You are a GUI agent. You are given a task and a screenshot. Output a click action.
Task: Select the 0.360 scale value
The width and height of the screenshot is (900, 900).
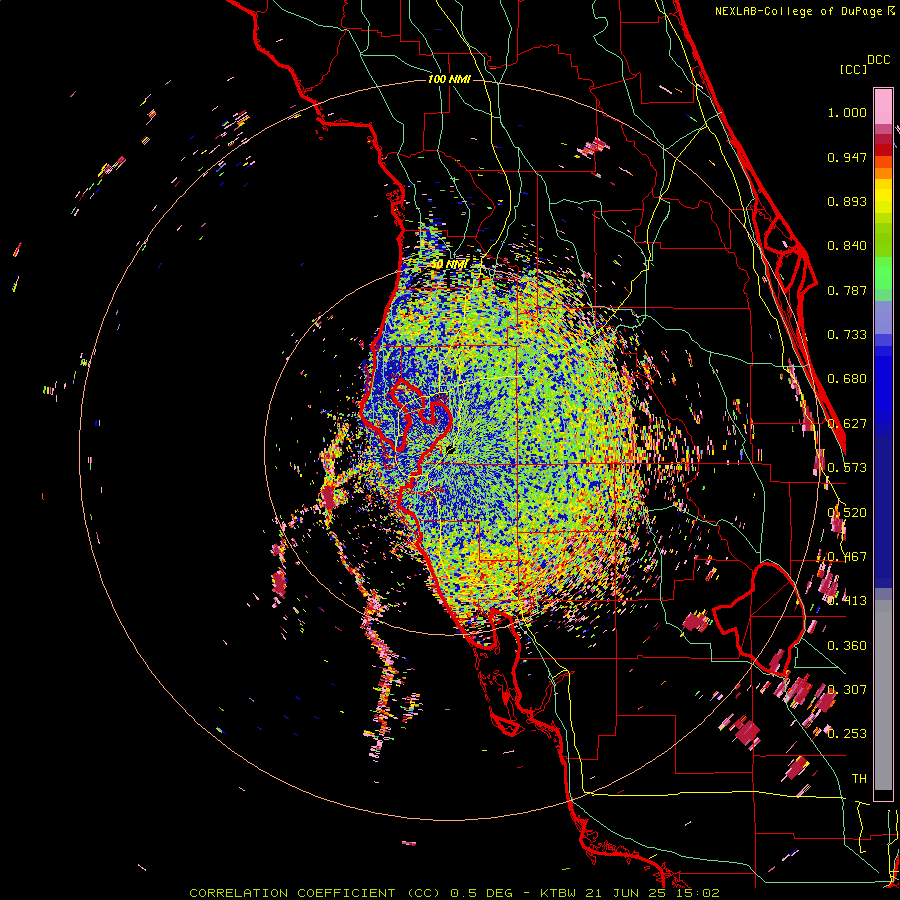tap(847, 646)
